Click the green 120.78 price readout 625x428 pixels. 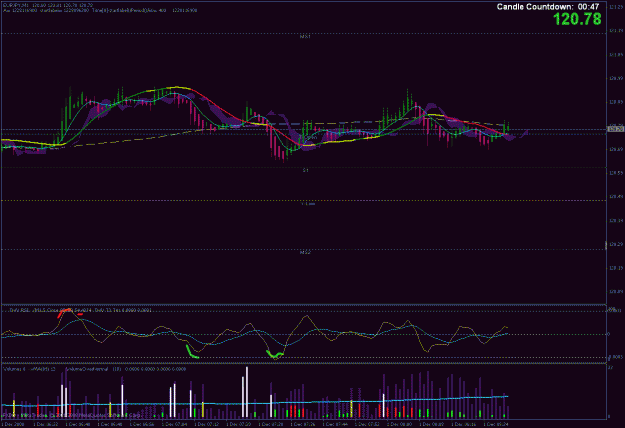coord(577,19)
